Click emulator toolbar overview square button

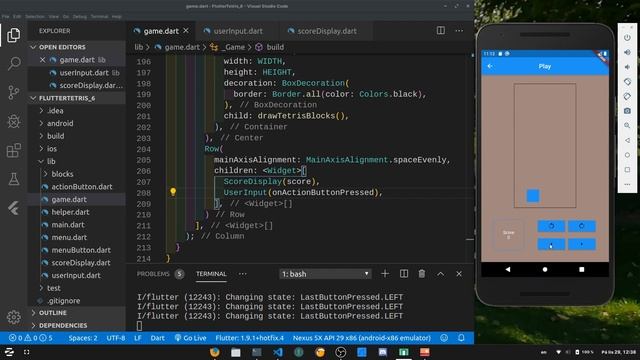tap(627, 170)
